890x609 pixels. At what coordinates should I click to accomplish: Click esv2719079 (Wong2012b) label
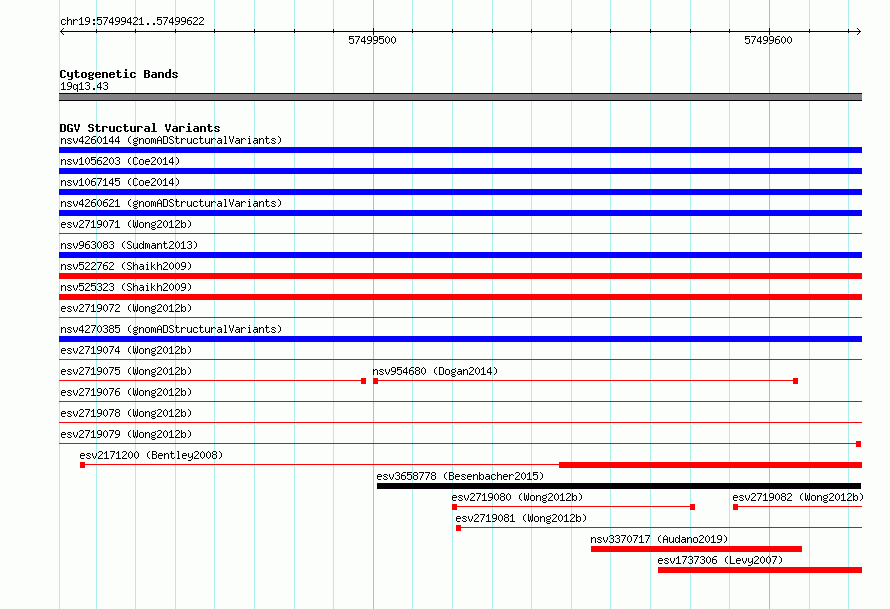(126, 434)
